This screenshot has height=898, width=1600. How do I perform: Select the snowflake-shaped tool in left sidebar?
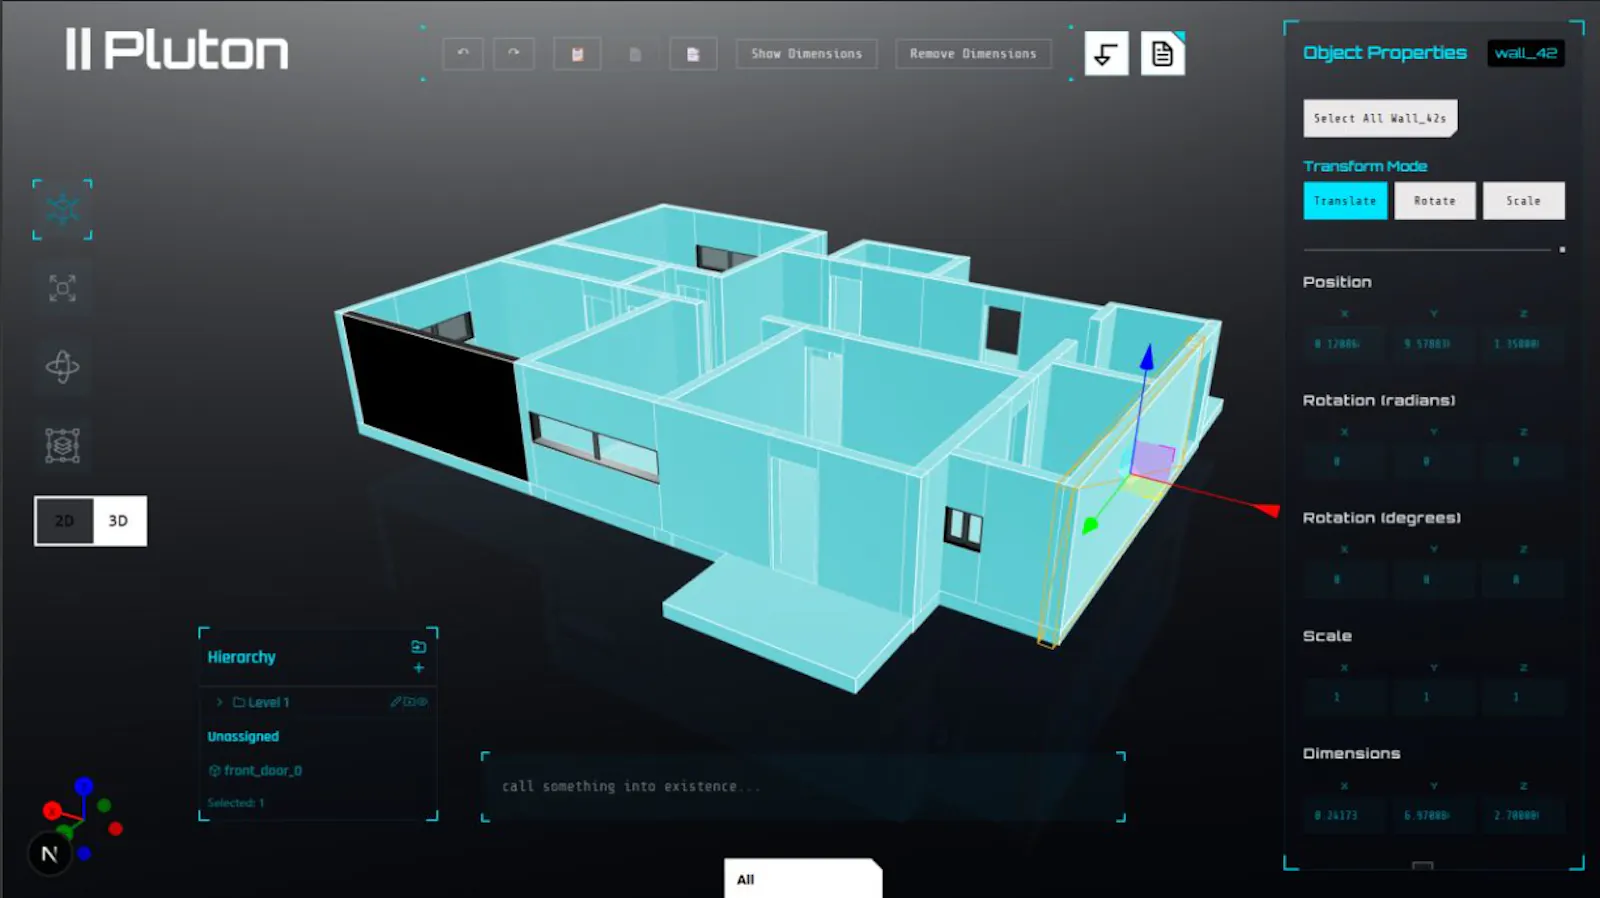pyautogui.click(x=63, y=209)
